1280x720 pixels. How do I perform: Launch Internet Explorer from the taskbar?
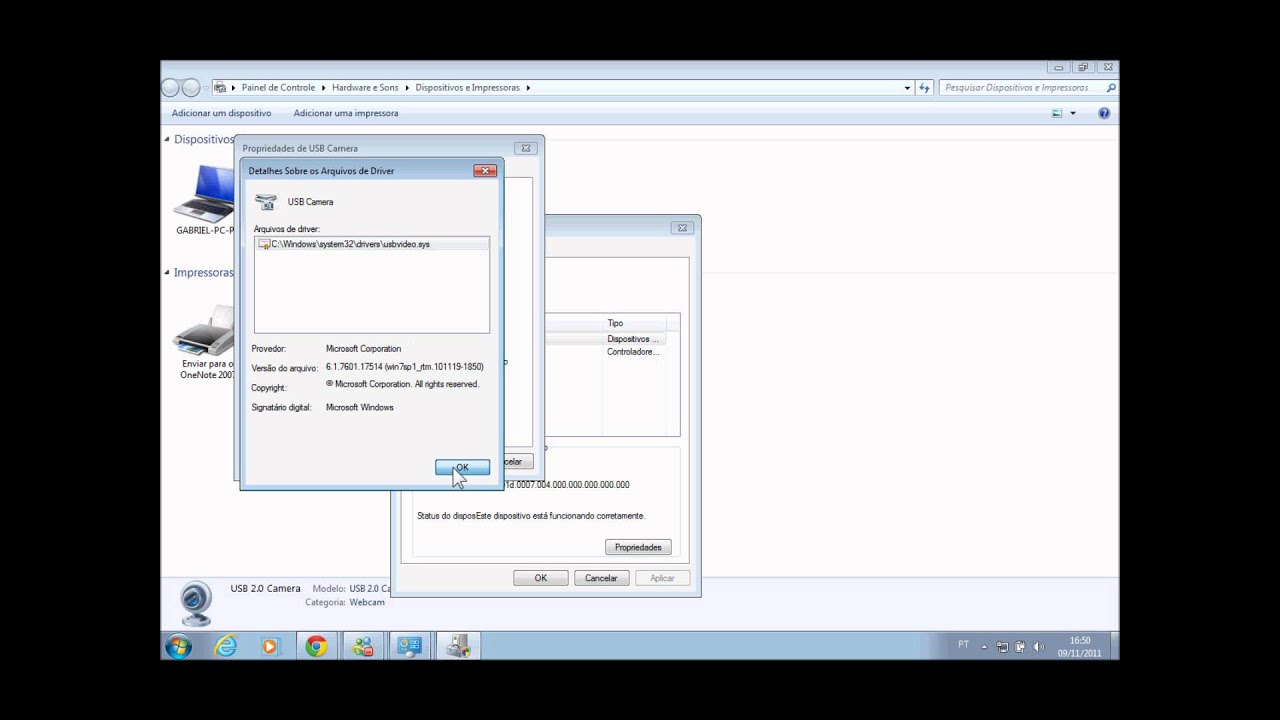click(x=227, y=646)
